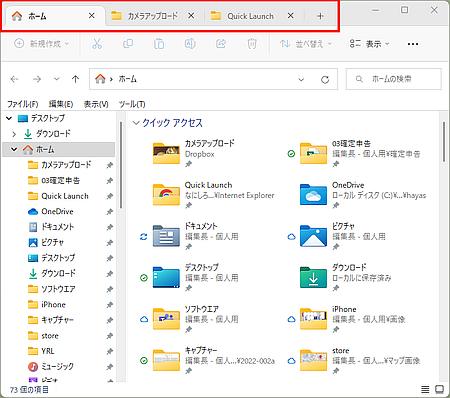Open the ソフトウエア folder in content pane
This screenshot has height=398, width=450.
(166, 319)
